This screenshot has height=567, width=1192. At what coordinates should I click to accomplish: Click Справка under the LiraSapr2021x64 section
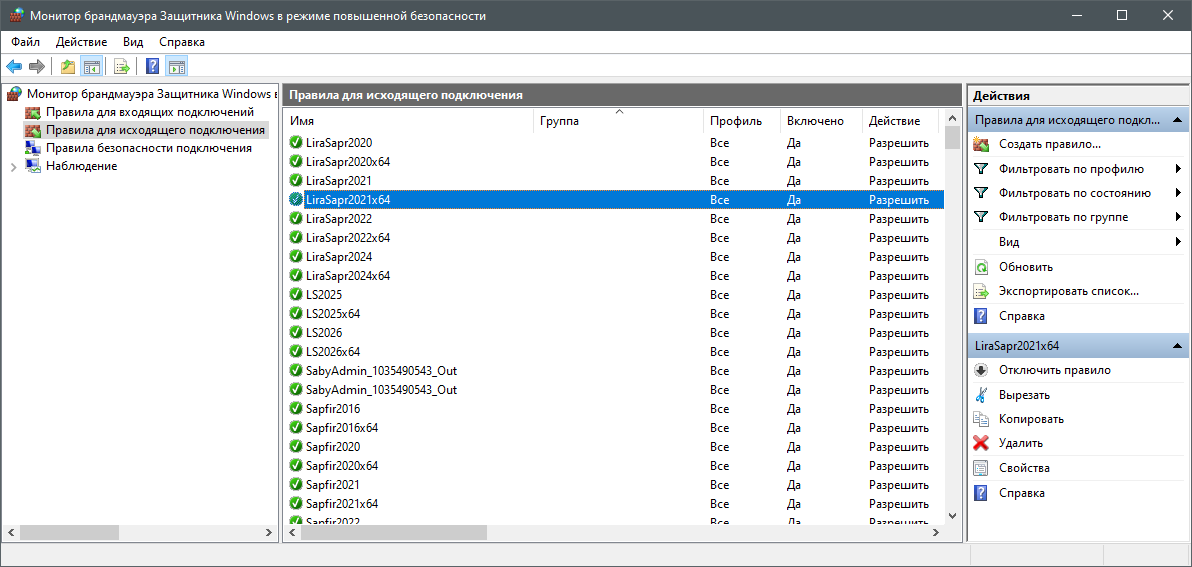point(1022,493)
